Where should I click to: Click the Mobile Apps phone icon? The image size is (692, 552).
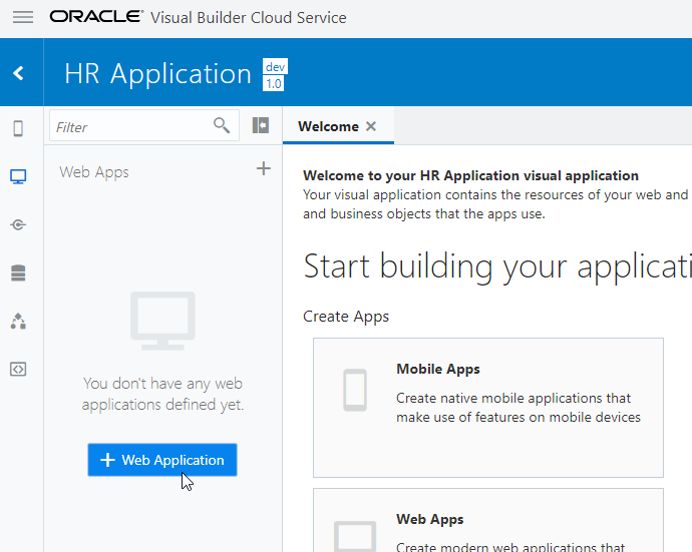point(355,390)
